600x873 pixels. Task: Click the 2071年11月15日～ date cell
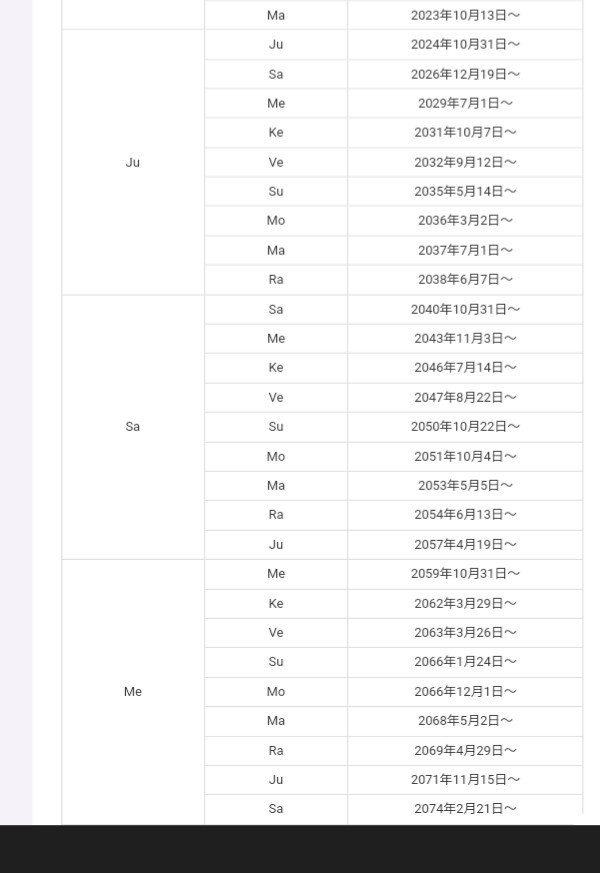pyautogui.click(x=465, y=779)
